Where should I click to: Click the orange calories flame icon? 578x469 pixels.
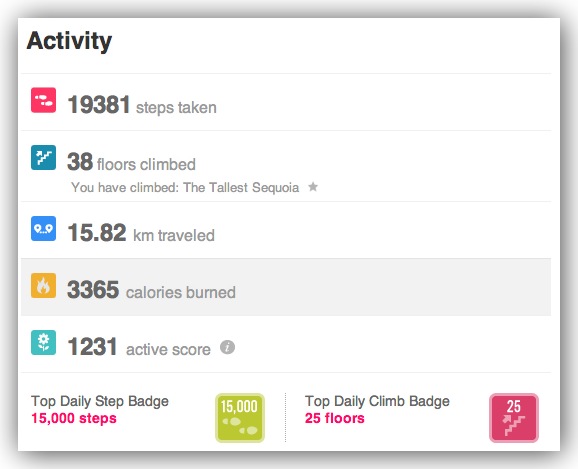[43, 285]
